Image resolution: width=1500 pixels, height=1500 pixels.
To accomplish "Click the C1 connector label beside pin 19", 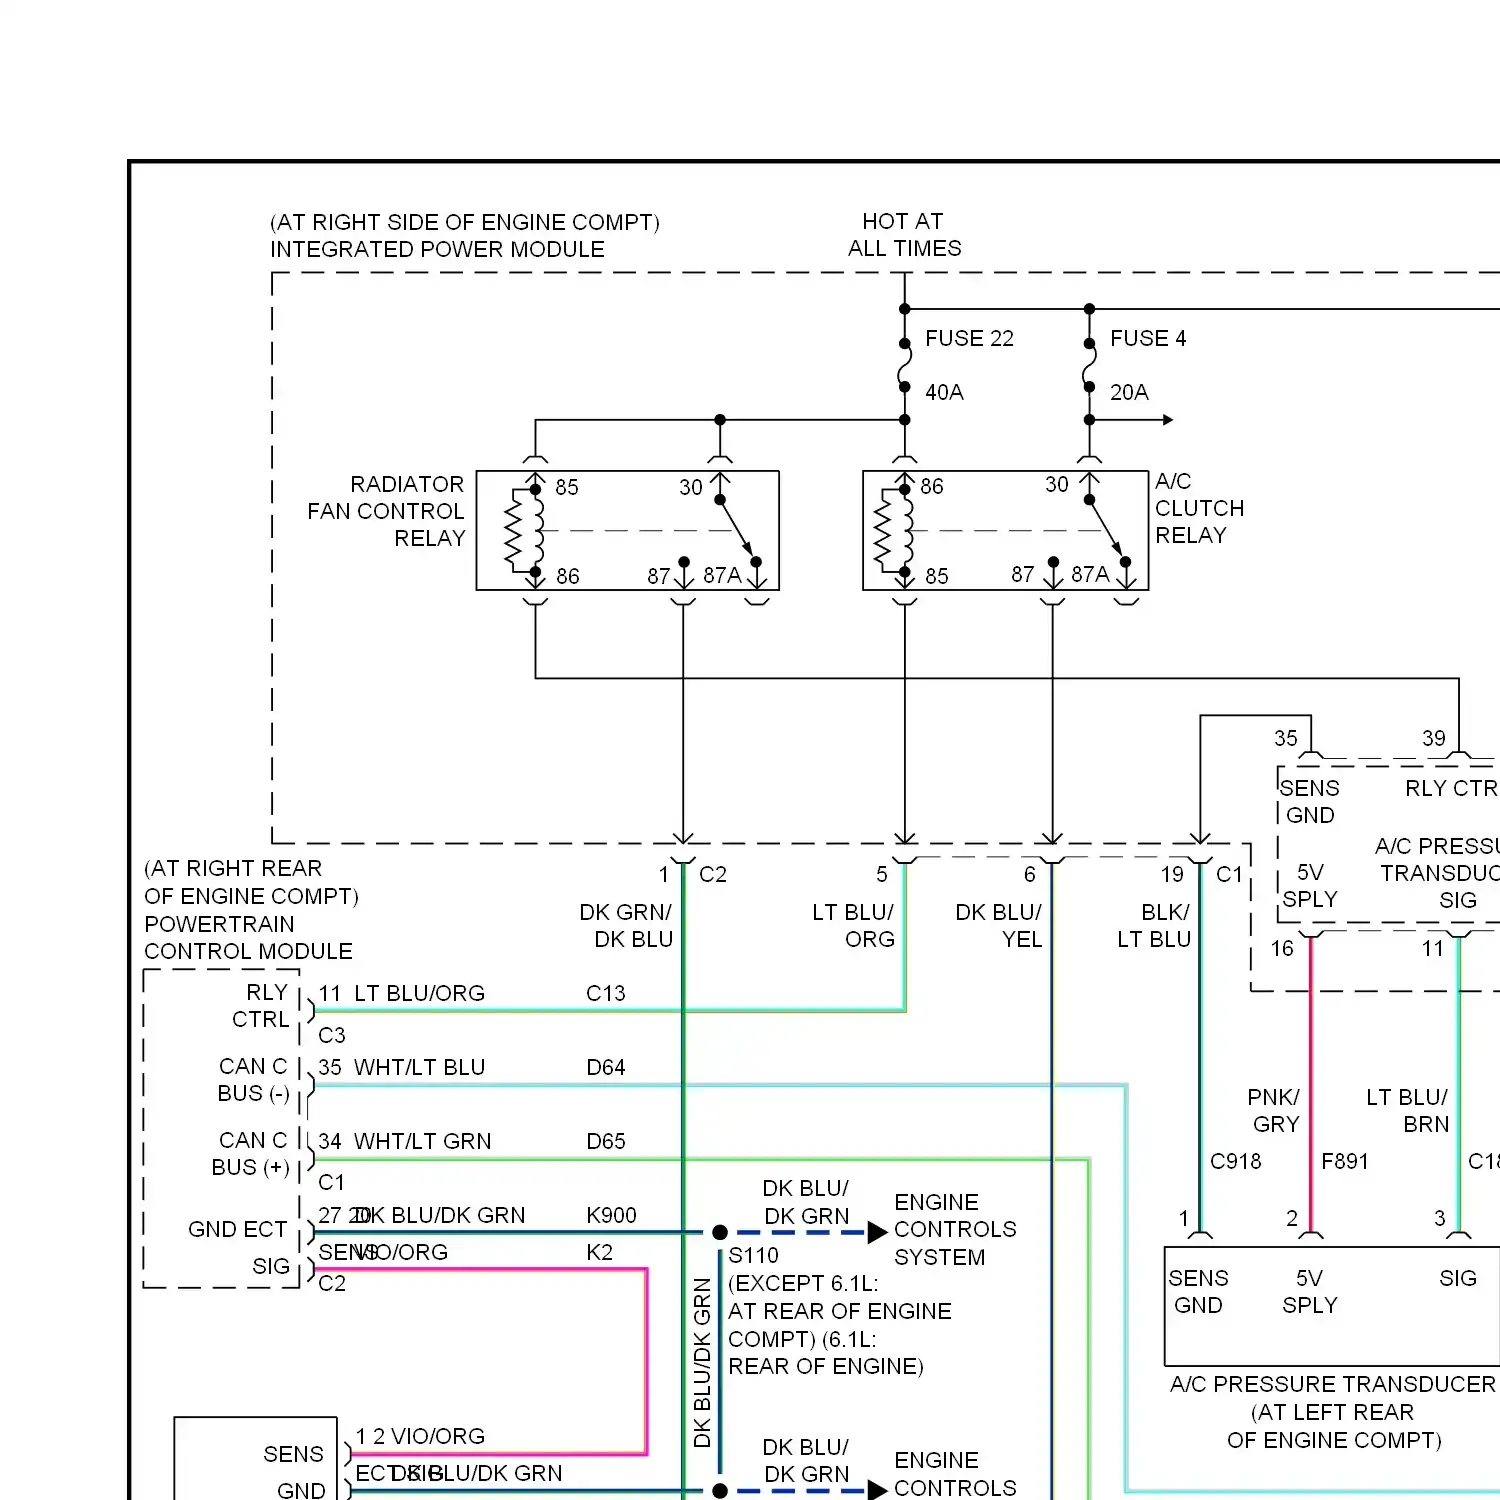I will tap(1229, 874).
